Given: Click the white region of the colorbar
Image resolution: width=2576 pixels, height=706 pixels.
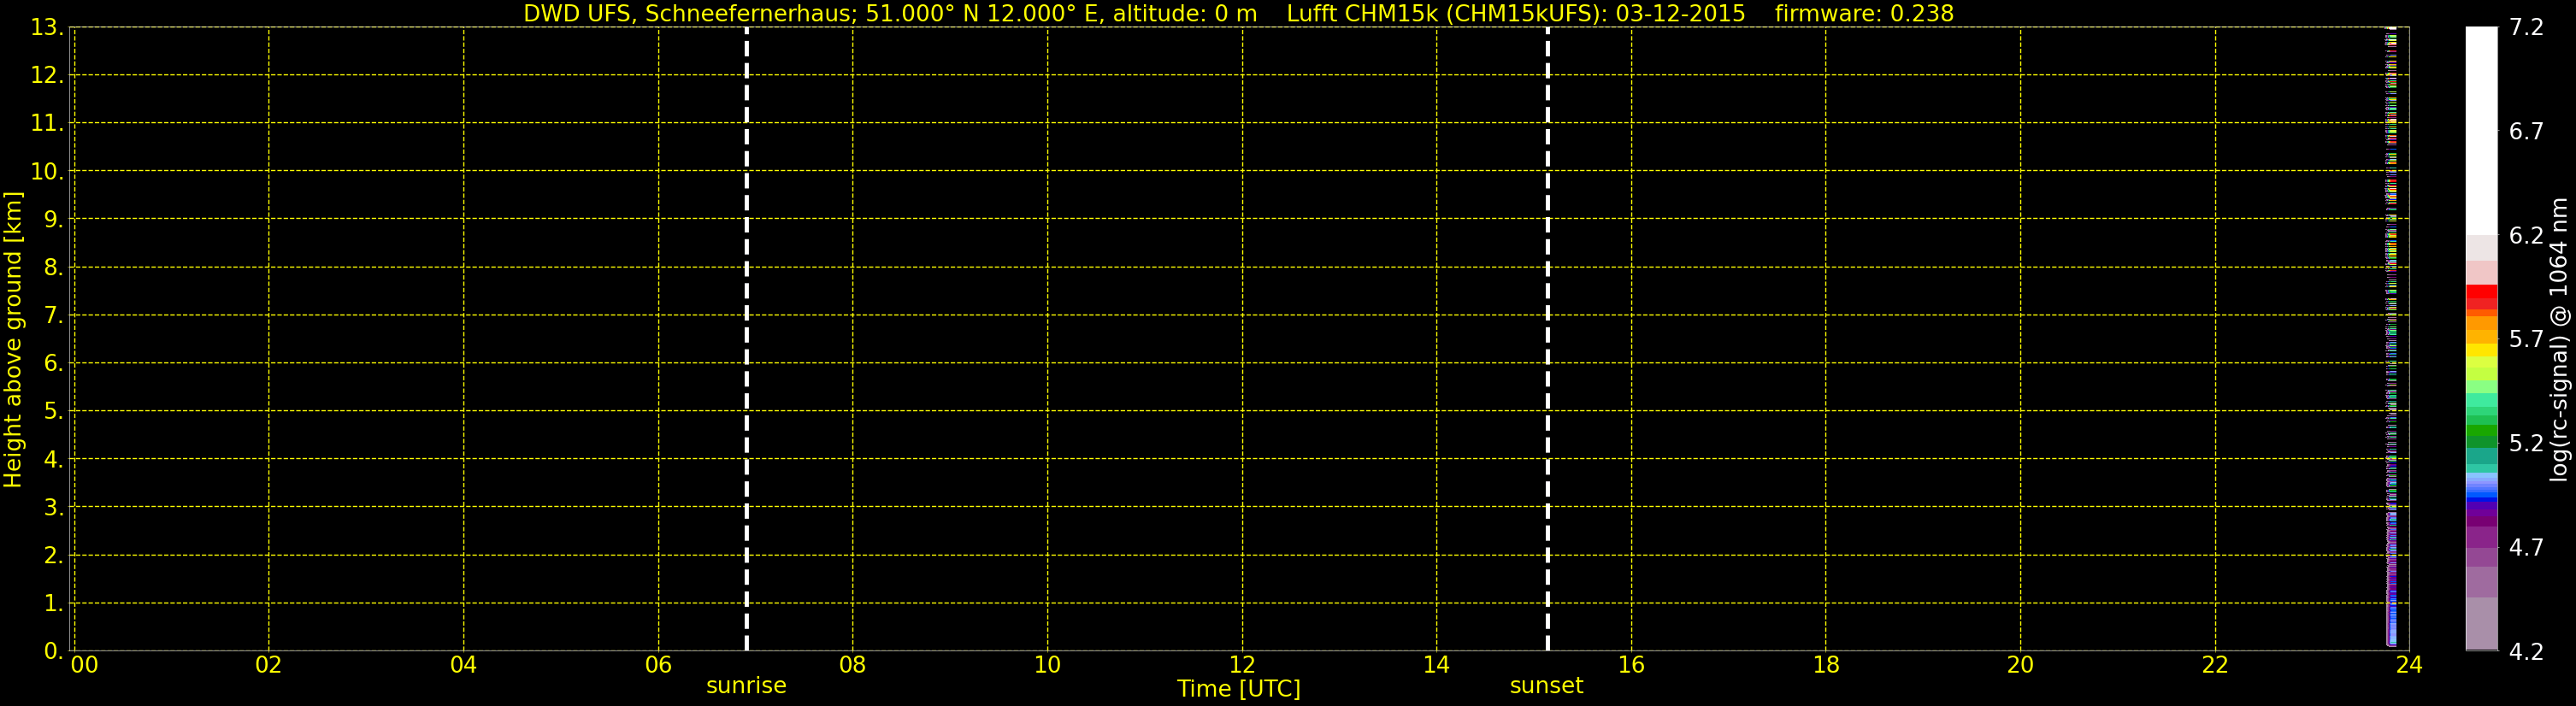Looking at the screenshot, I should click(2481, 130).
